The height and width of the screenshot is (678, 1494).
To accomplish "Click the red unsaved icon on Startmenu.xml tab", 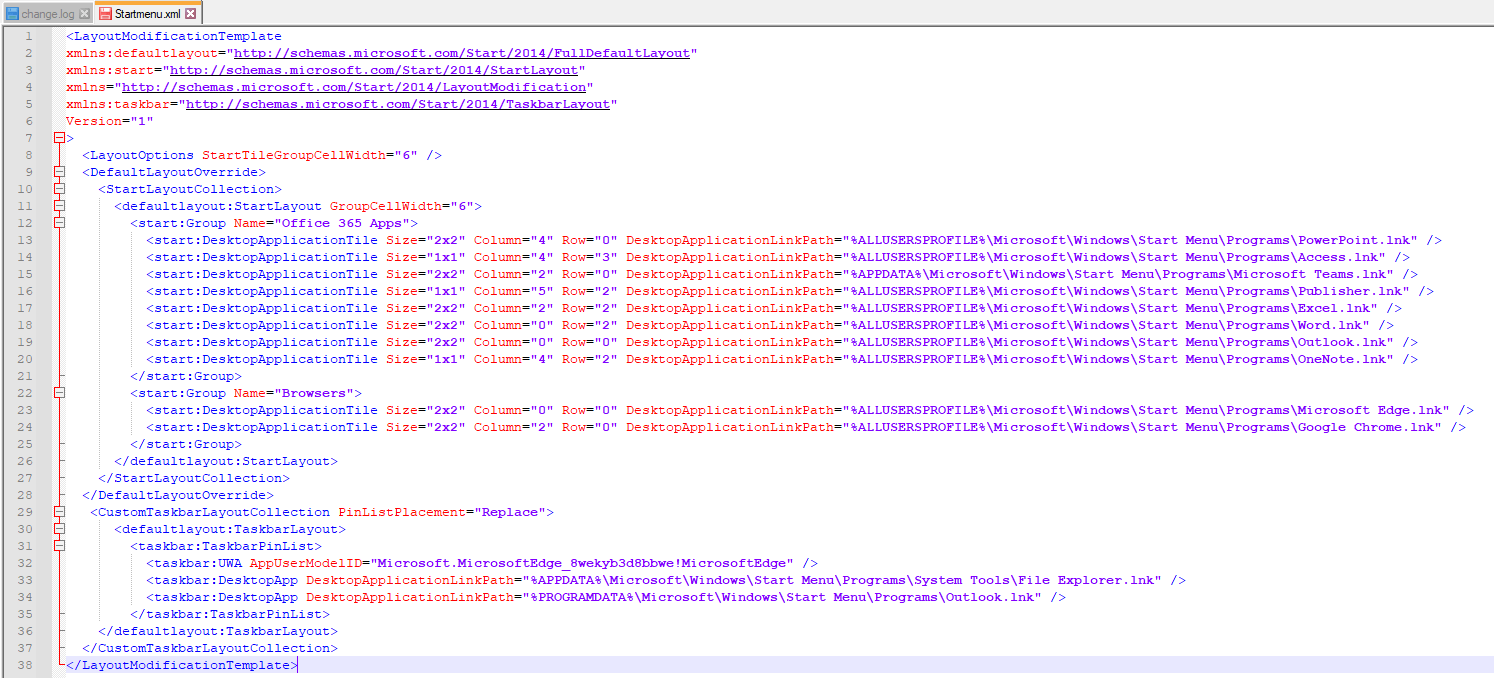I will coord(105,14).
